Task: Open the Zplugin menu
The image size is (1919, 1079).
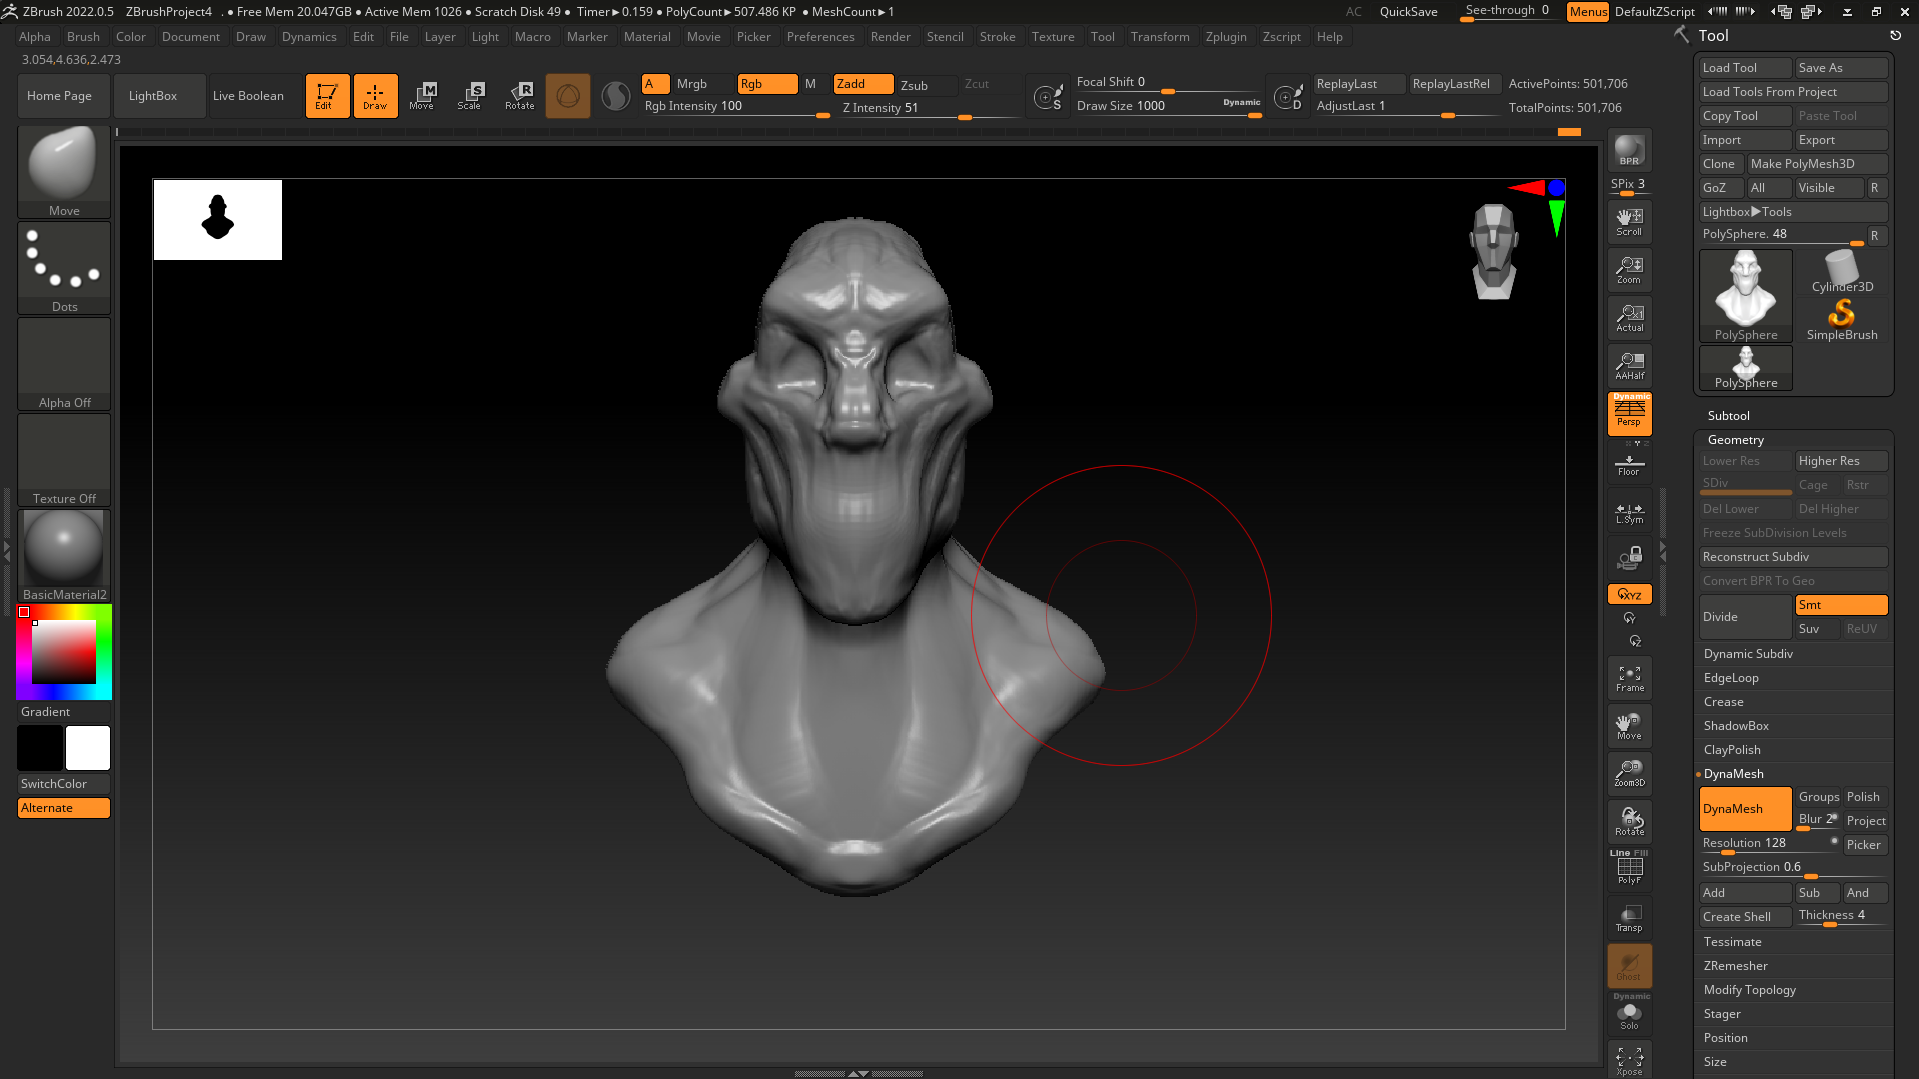Action: coord(1225,37)
